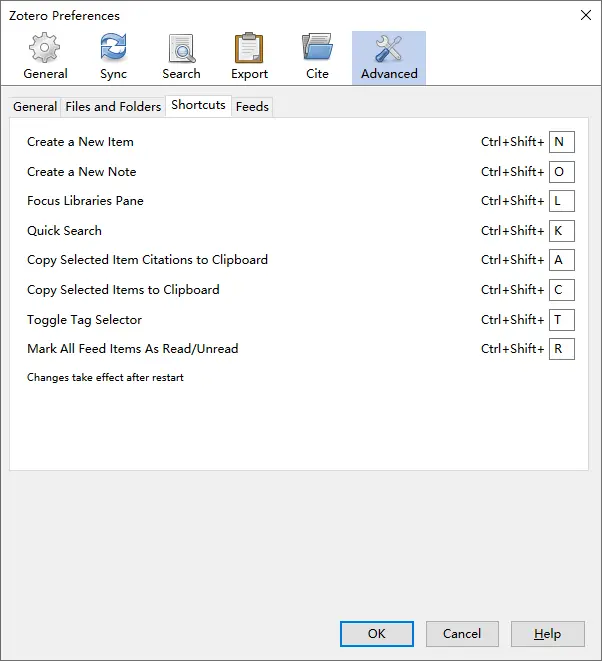Open the Export preferences clipboard icon
The image size is (602, 661).
249,48
